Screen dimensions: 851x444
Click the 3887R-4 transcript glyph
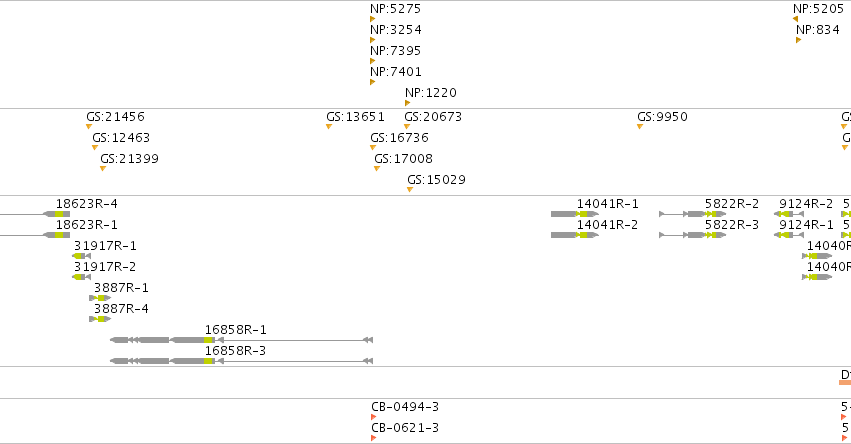coord(100,319)
